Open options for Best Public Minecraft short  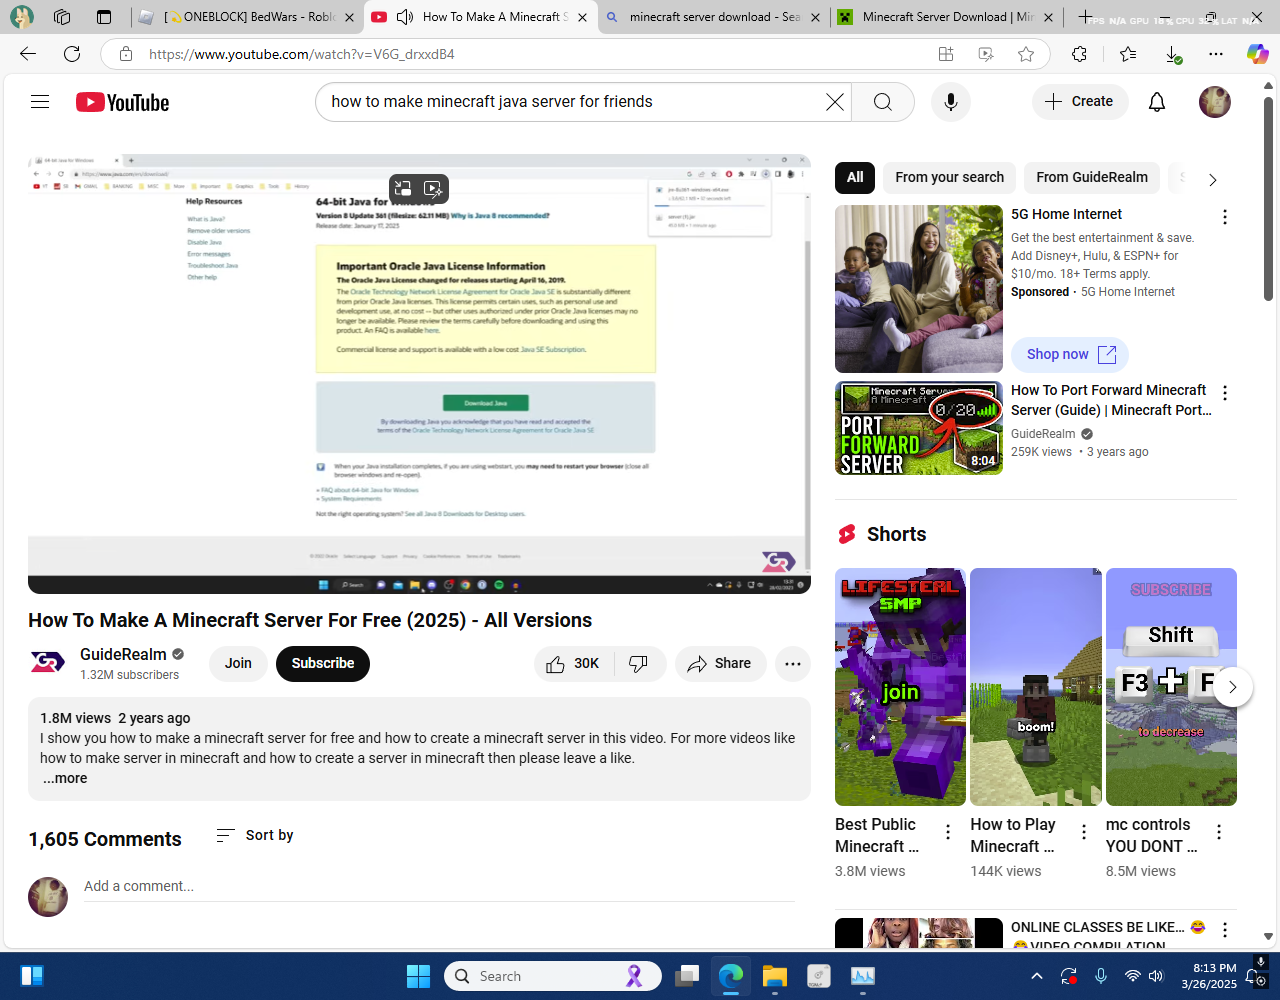[948, 832]
